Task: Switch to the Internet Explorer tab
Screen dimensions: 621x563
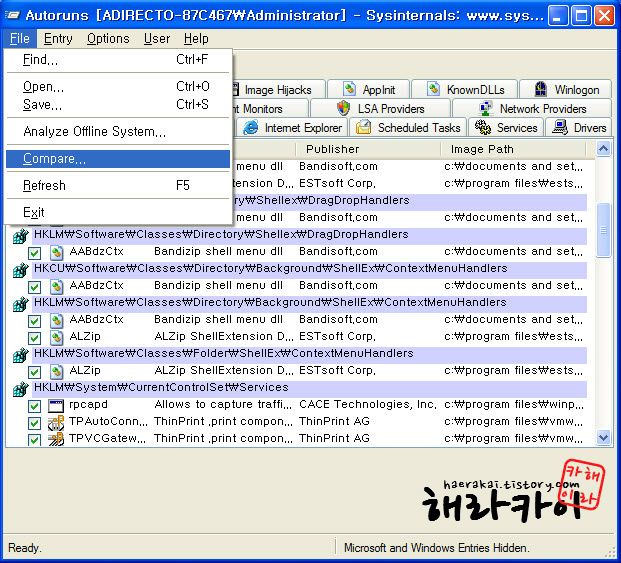Action: tap(292, 128)
